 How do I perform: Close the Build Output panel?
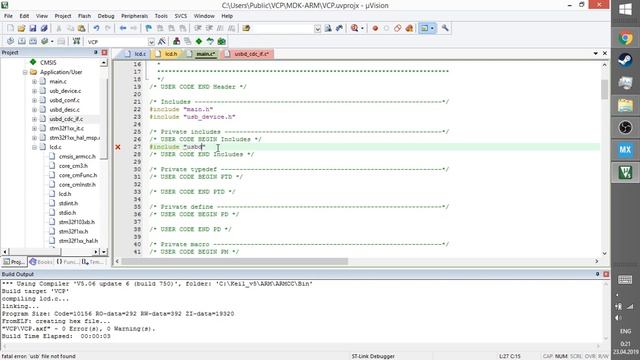(x=606, y=274)
